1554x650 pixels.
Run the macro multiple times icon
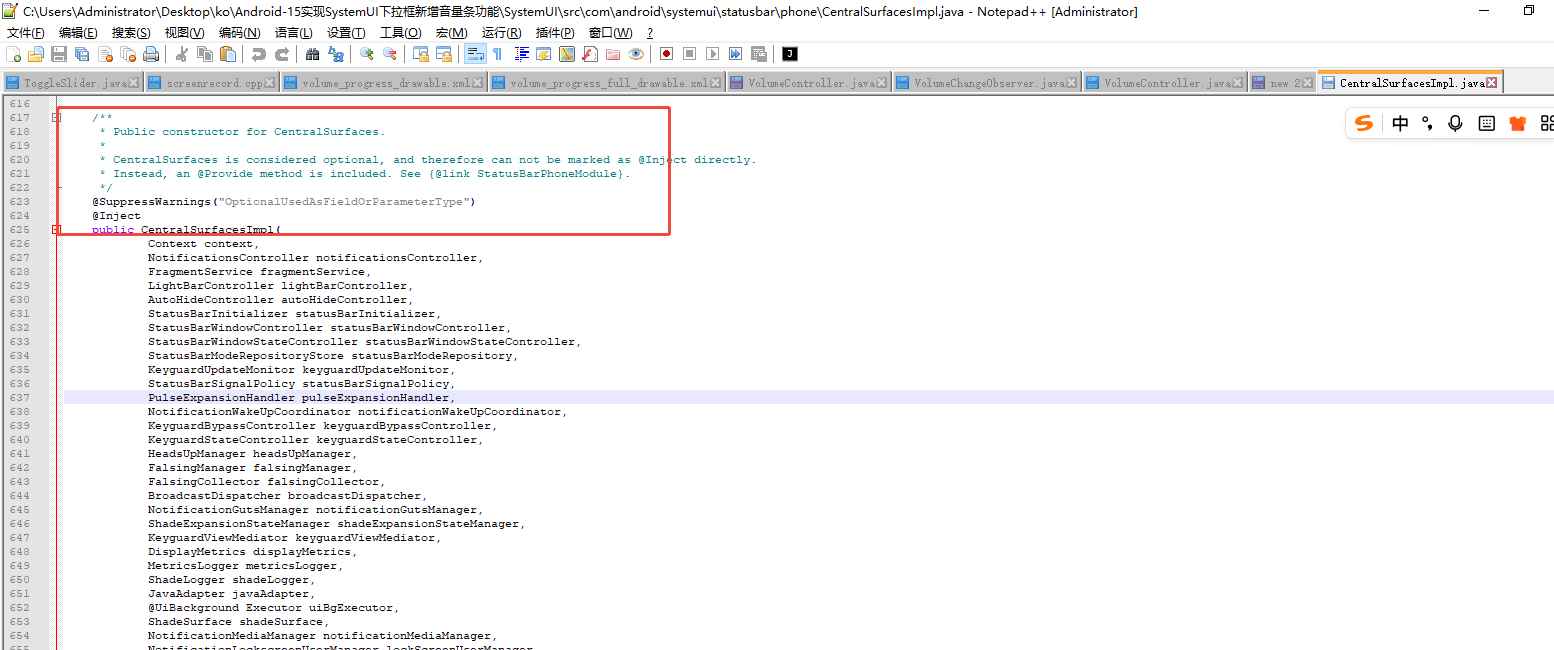(x=736, y=54)
